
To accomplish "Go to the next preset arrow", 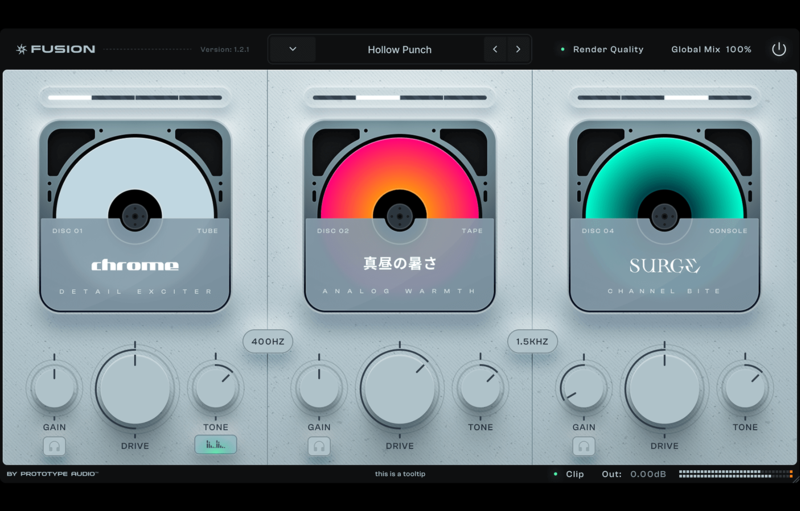I will [x=518, y=49].
